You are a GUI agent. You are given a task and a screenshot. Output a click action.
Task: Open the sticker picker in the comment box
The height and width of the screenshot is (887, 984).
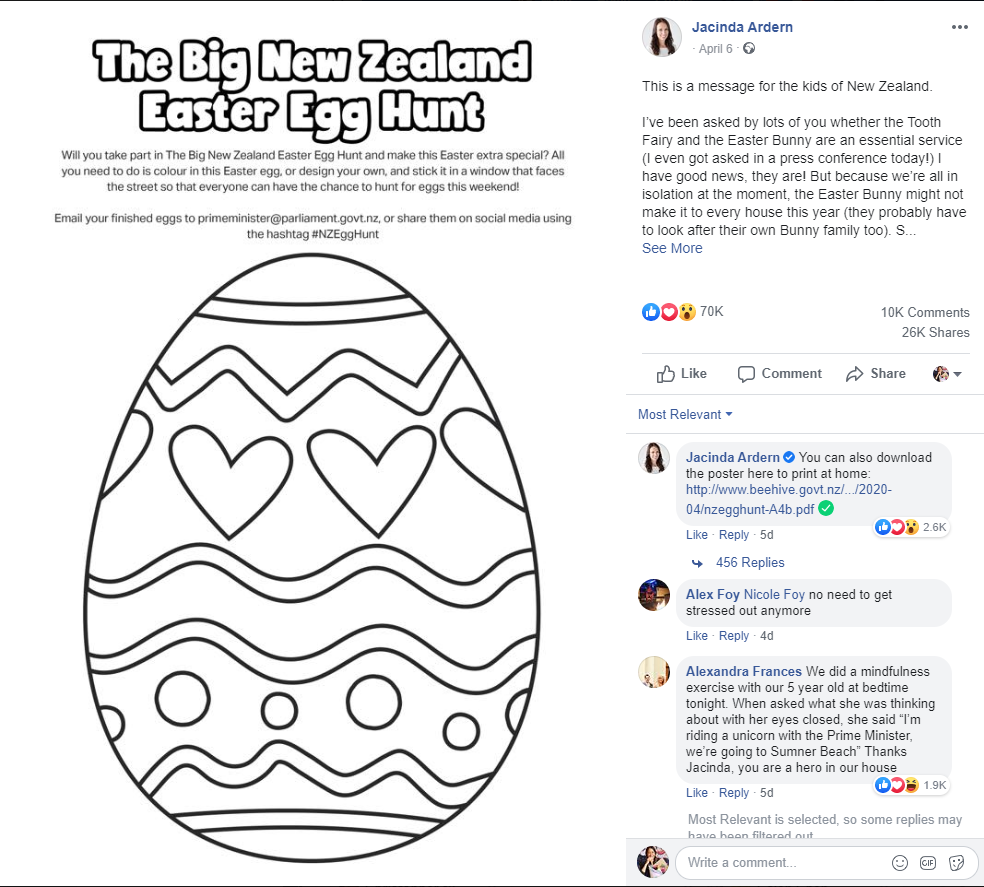pos(956,862)
